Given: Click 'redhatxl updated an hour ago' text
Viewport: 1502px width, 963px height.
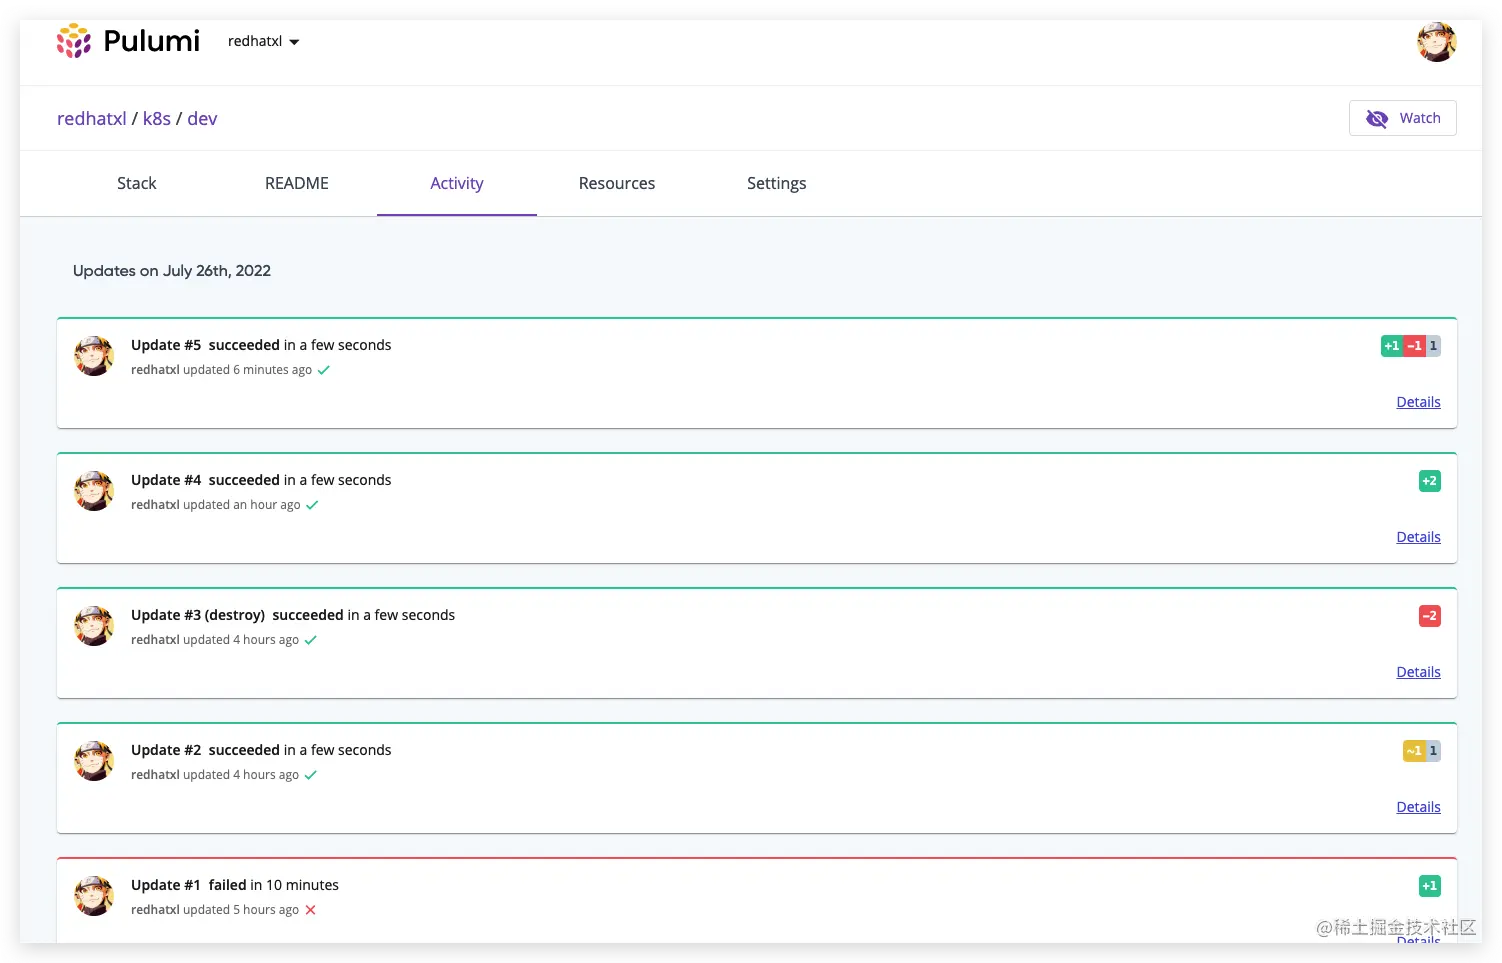Looking at the screenshot, I should (x=216, y=505).
